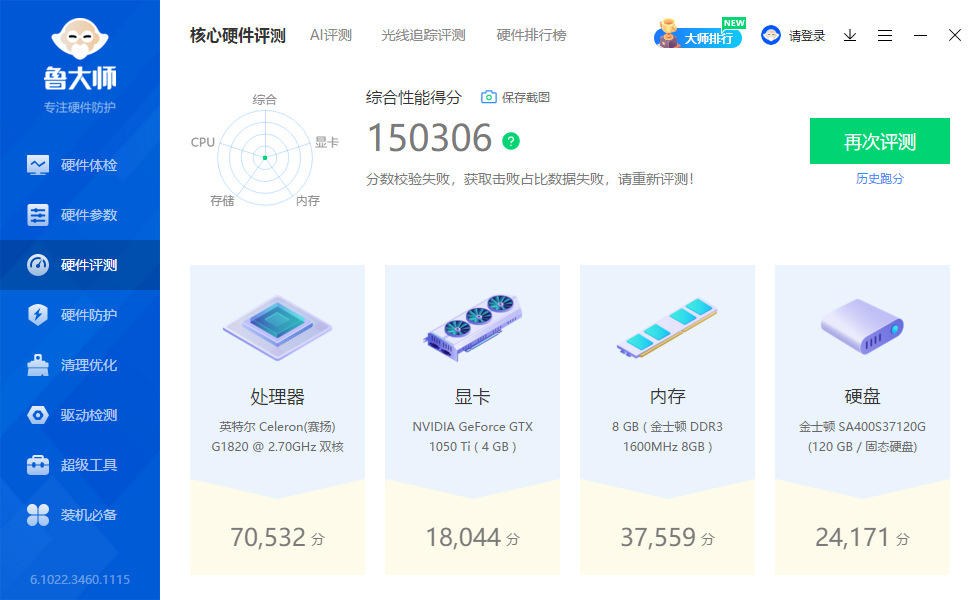Open 硬件参数 in the sidebar
980x600 pixels.
click(80, 215)
